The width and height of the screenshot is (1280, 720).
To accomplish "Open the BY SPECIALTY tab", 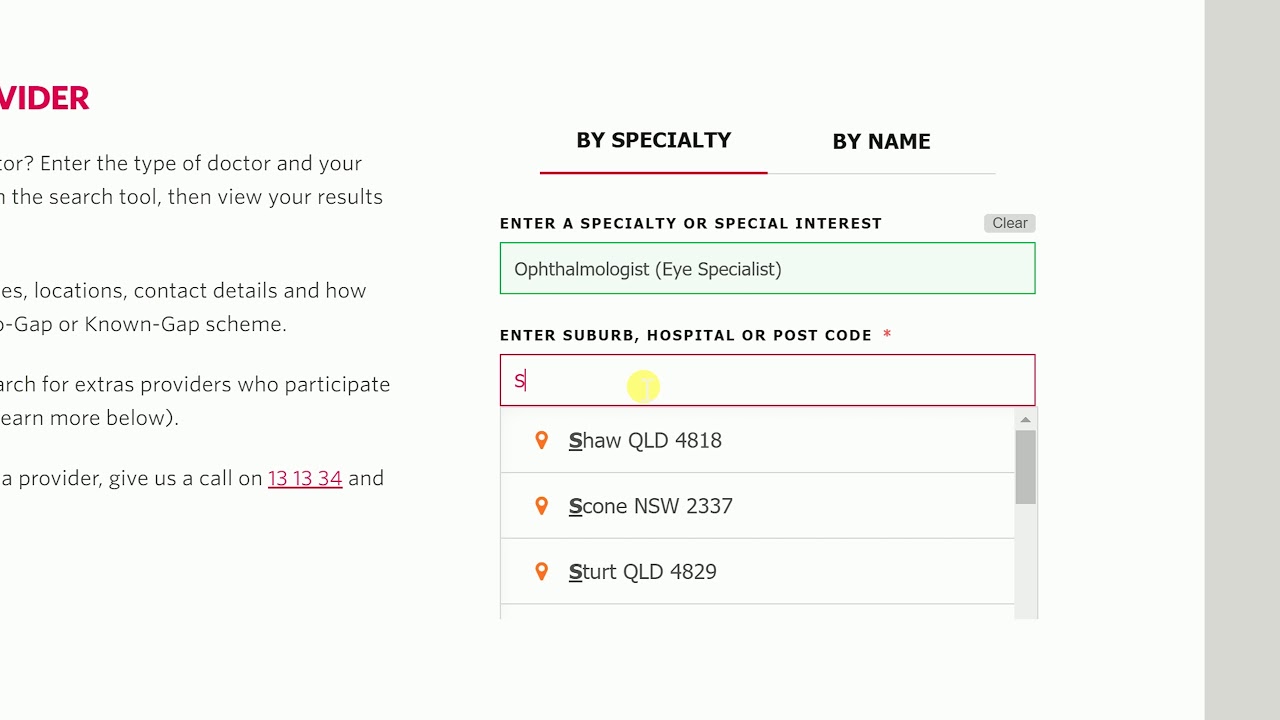I will click(x=653, y=141).
